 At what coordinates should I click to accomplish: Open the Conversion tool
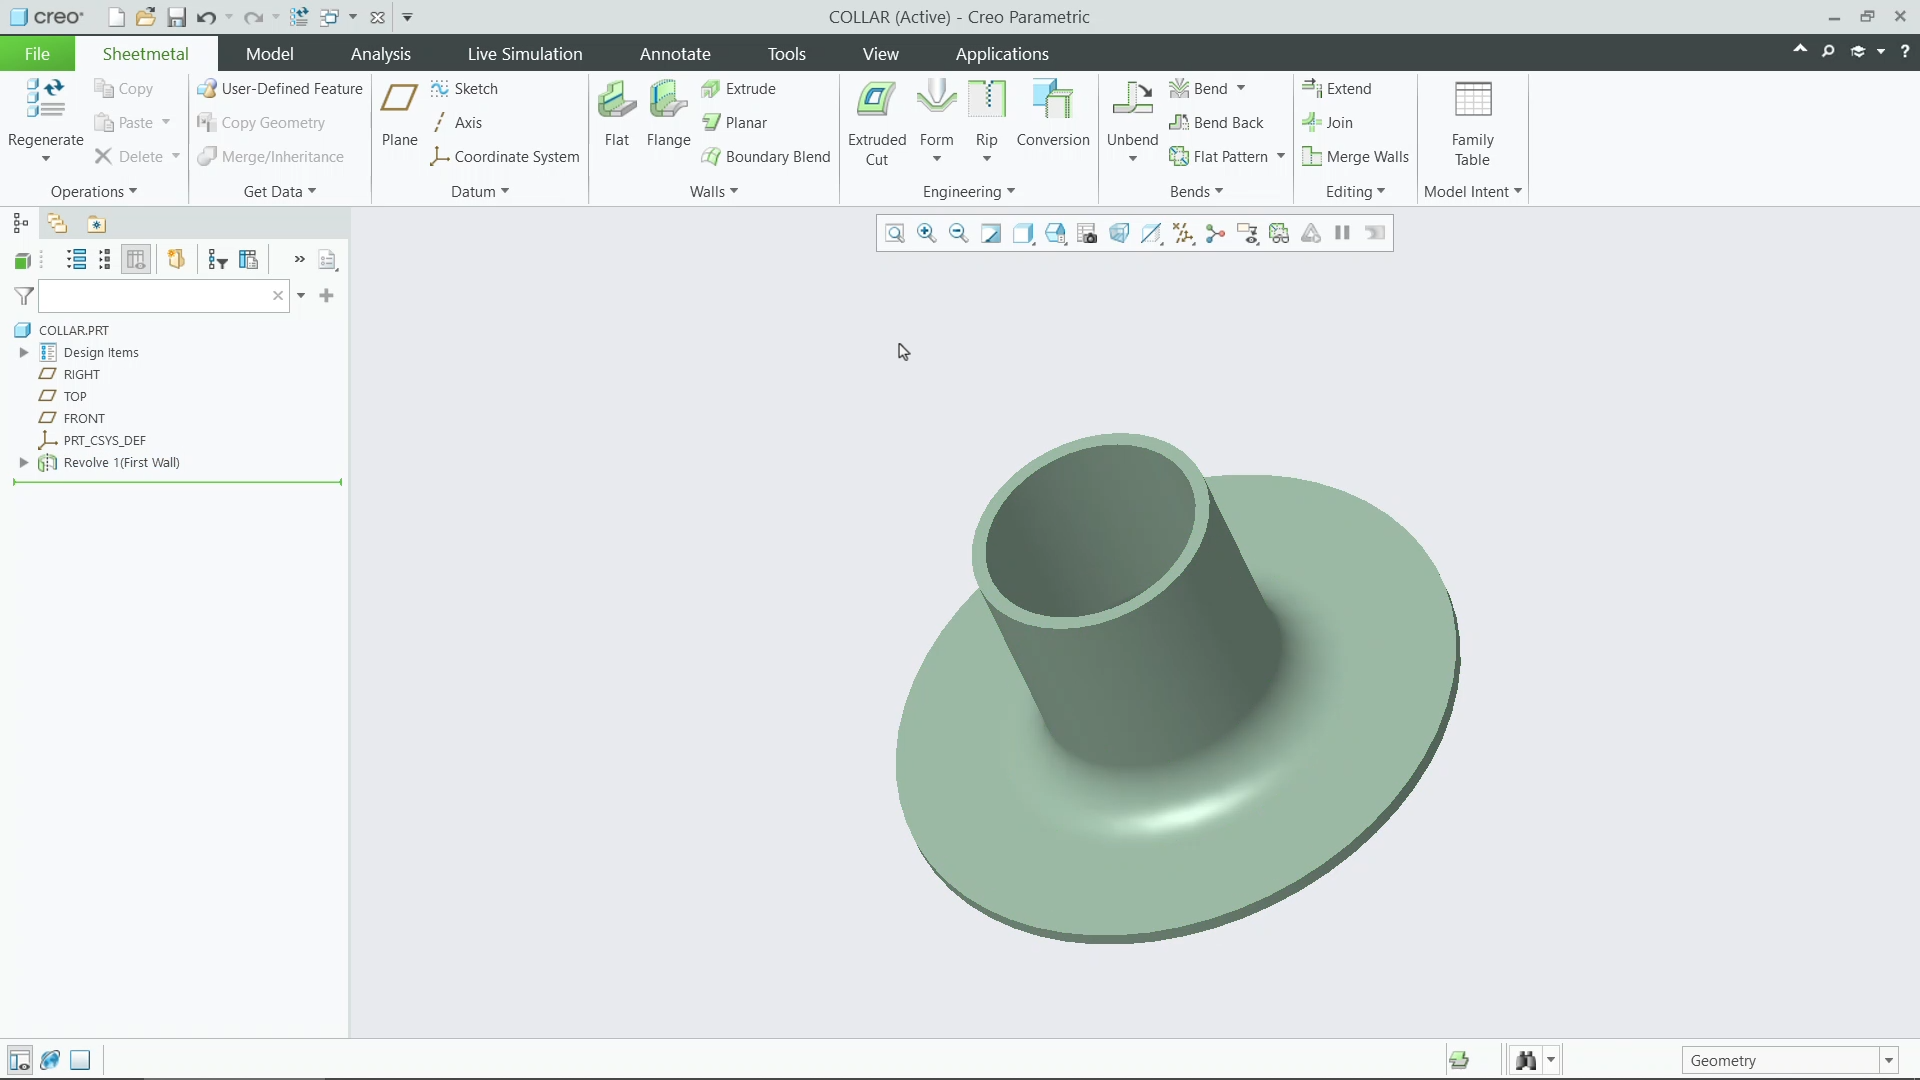(1053, 113)
